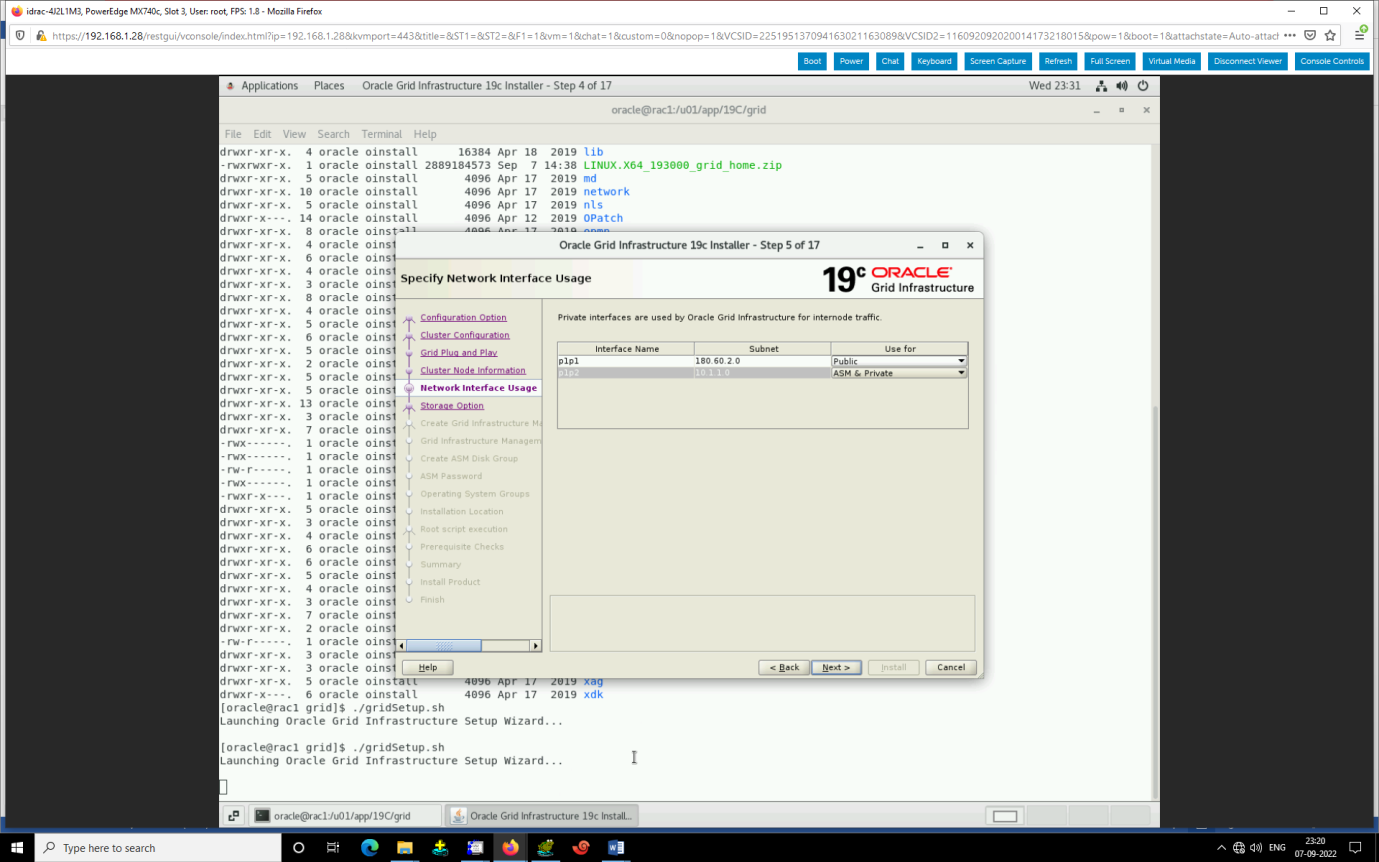Open Microsoft Word from the taskbar
This screenshot has width=1379, height=862.
tap(616, 847)
